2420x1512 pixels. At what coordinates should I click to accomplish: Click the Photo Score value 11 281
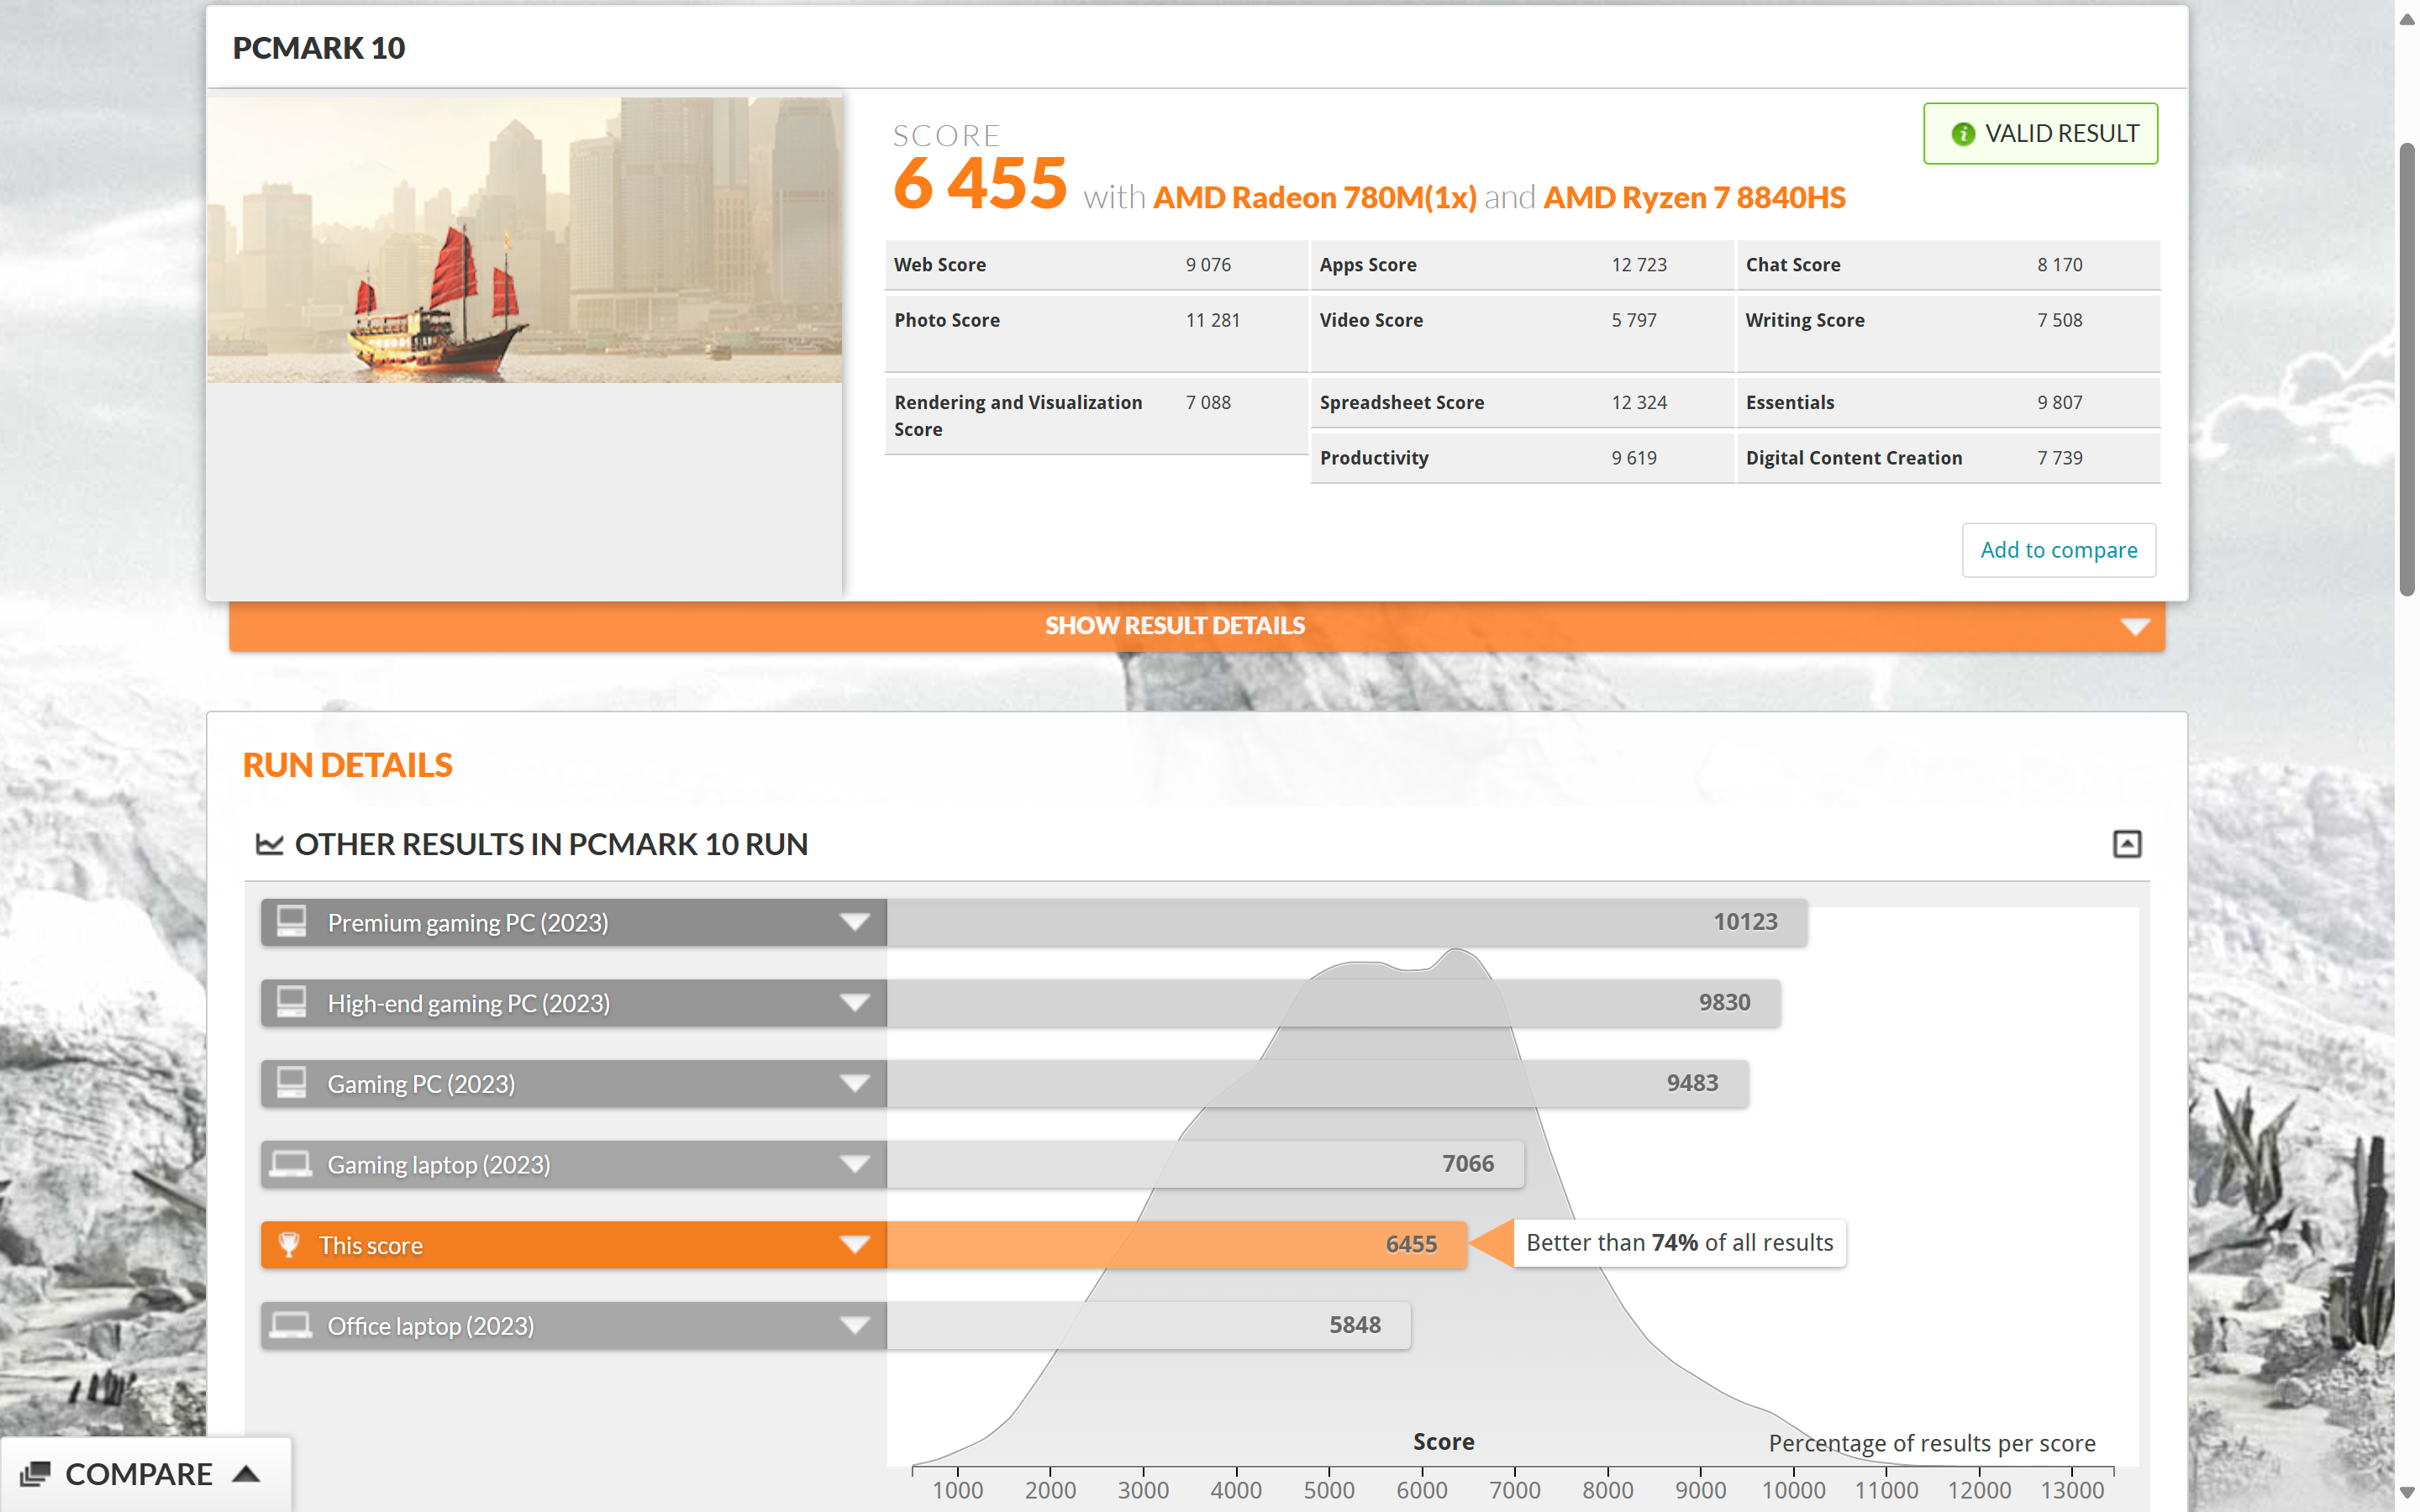coord(1213,320)
